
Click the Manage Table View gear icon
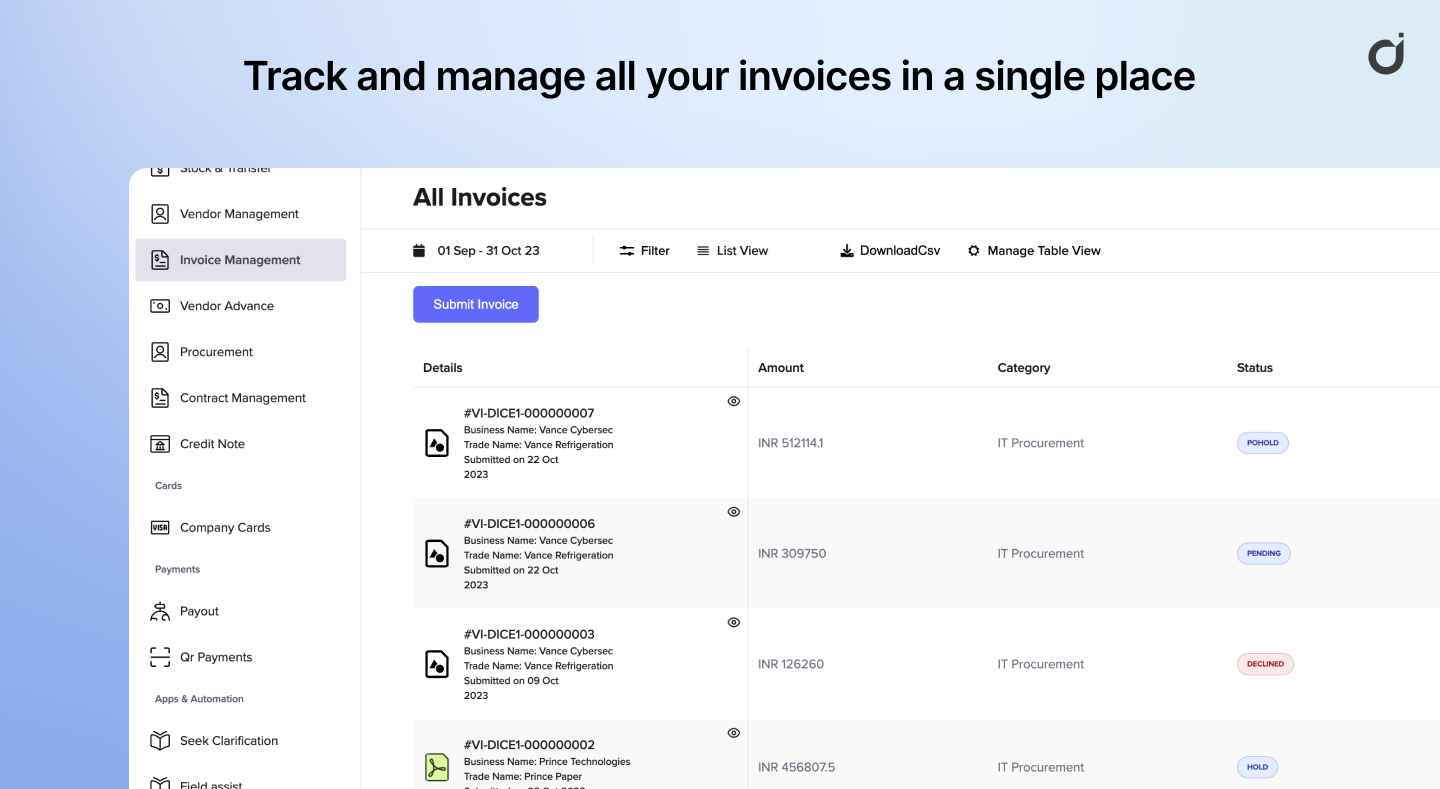click(974, 251)
